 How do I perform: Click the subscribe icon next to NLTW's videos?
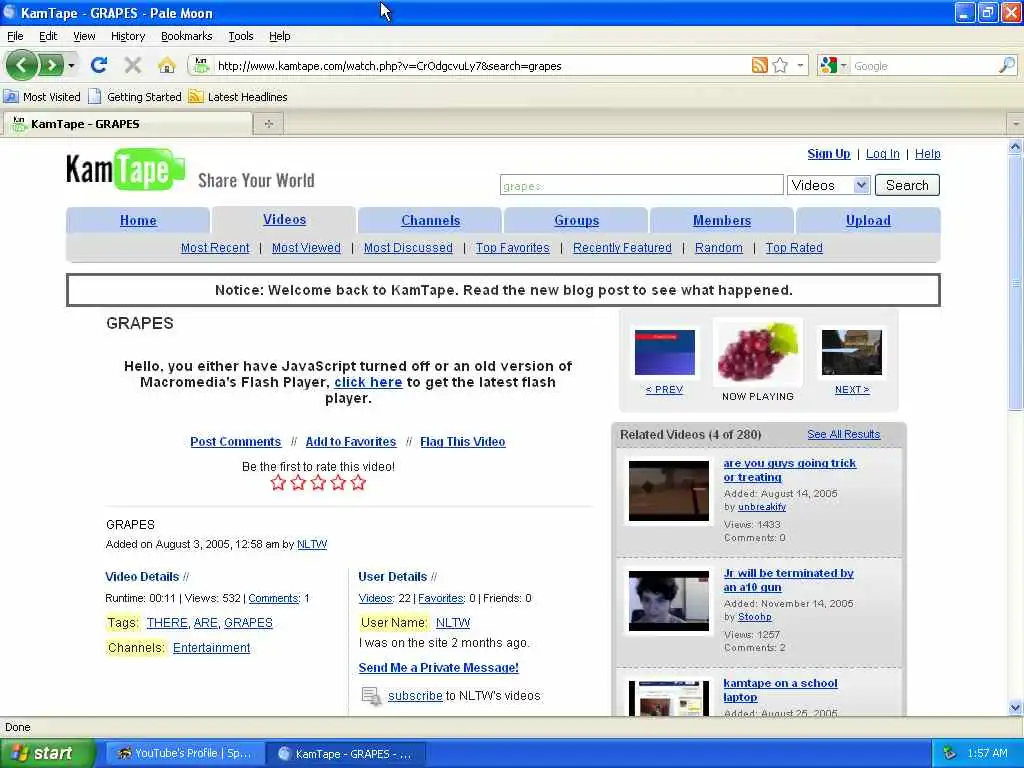click(x=371, y=696)
